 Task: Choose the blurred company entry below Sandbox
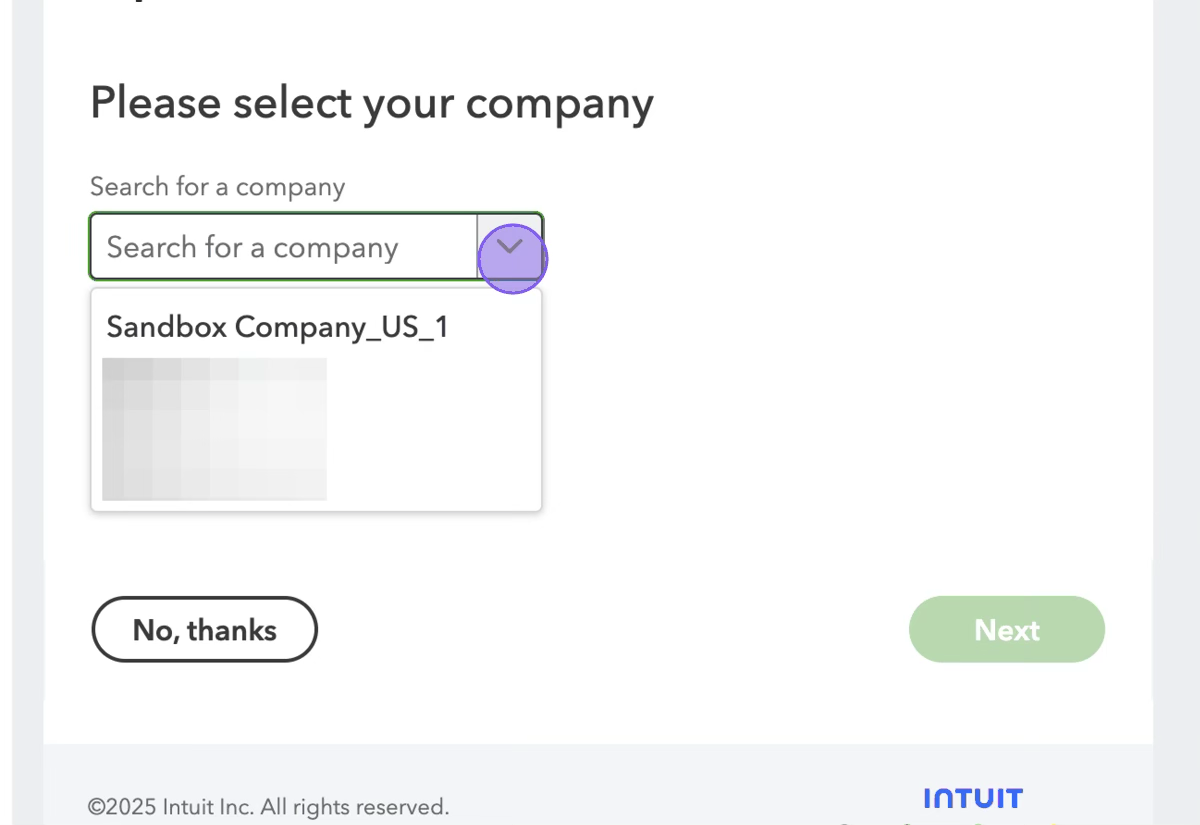pyautogui.click(x=215, y=428)
